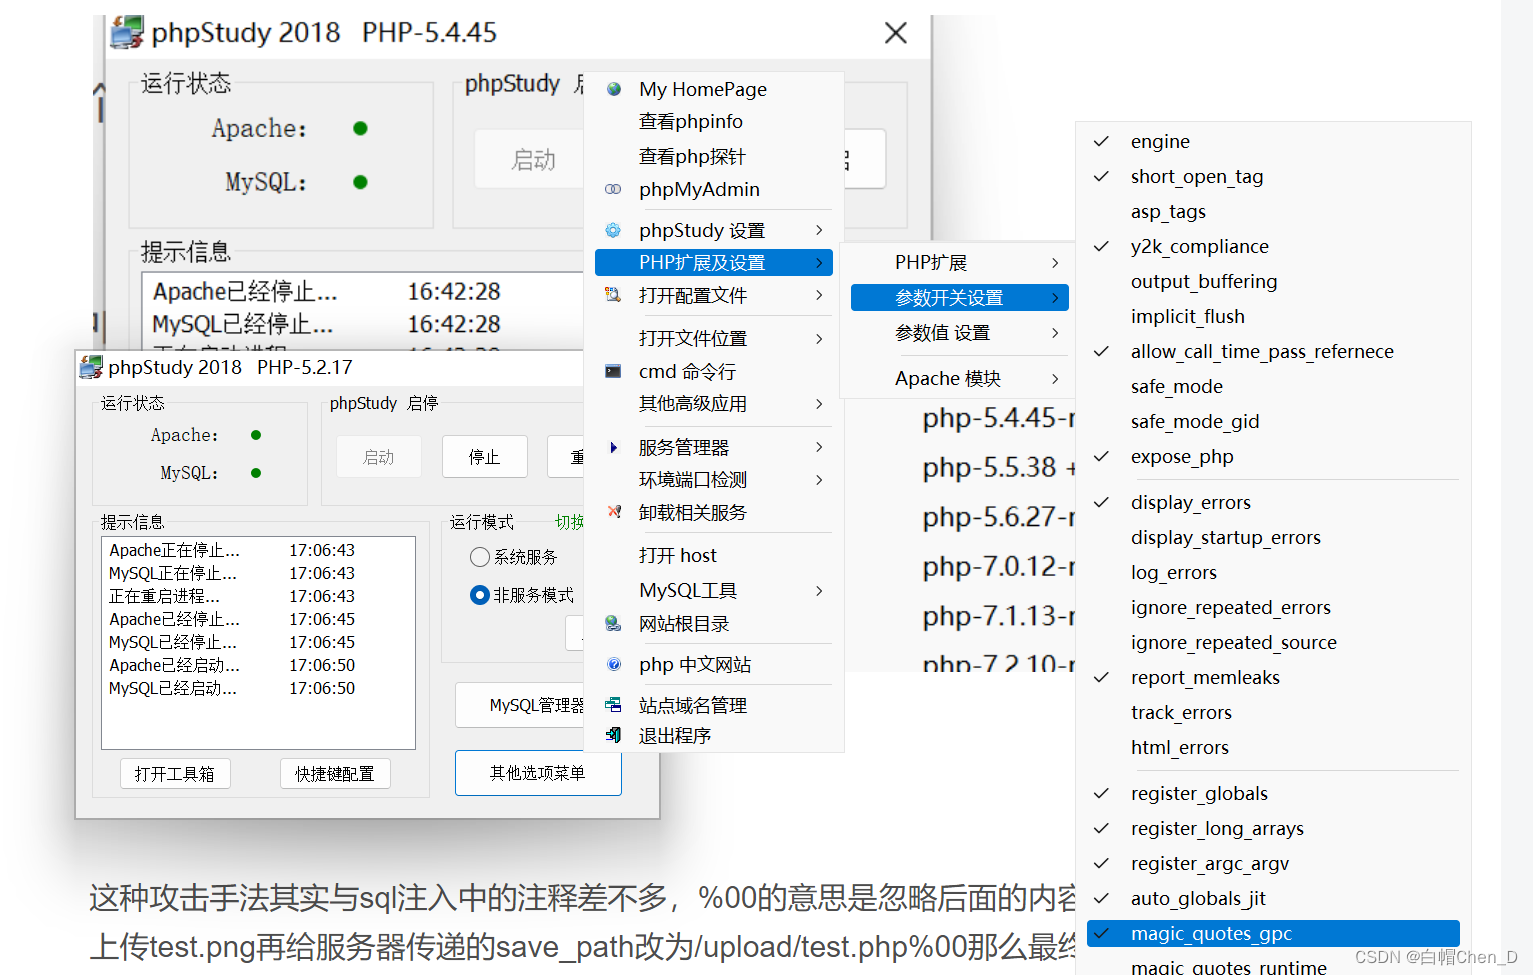Click 启动 button in PHP-5.2.17 window

point(378,457)
